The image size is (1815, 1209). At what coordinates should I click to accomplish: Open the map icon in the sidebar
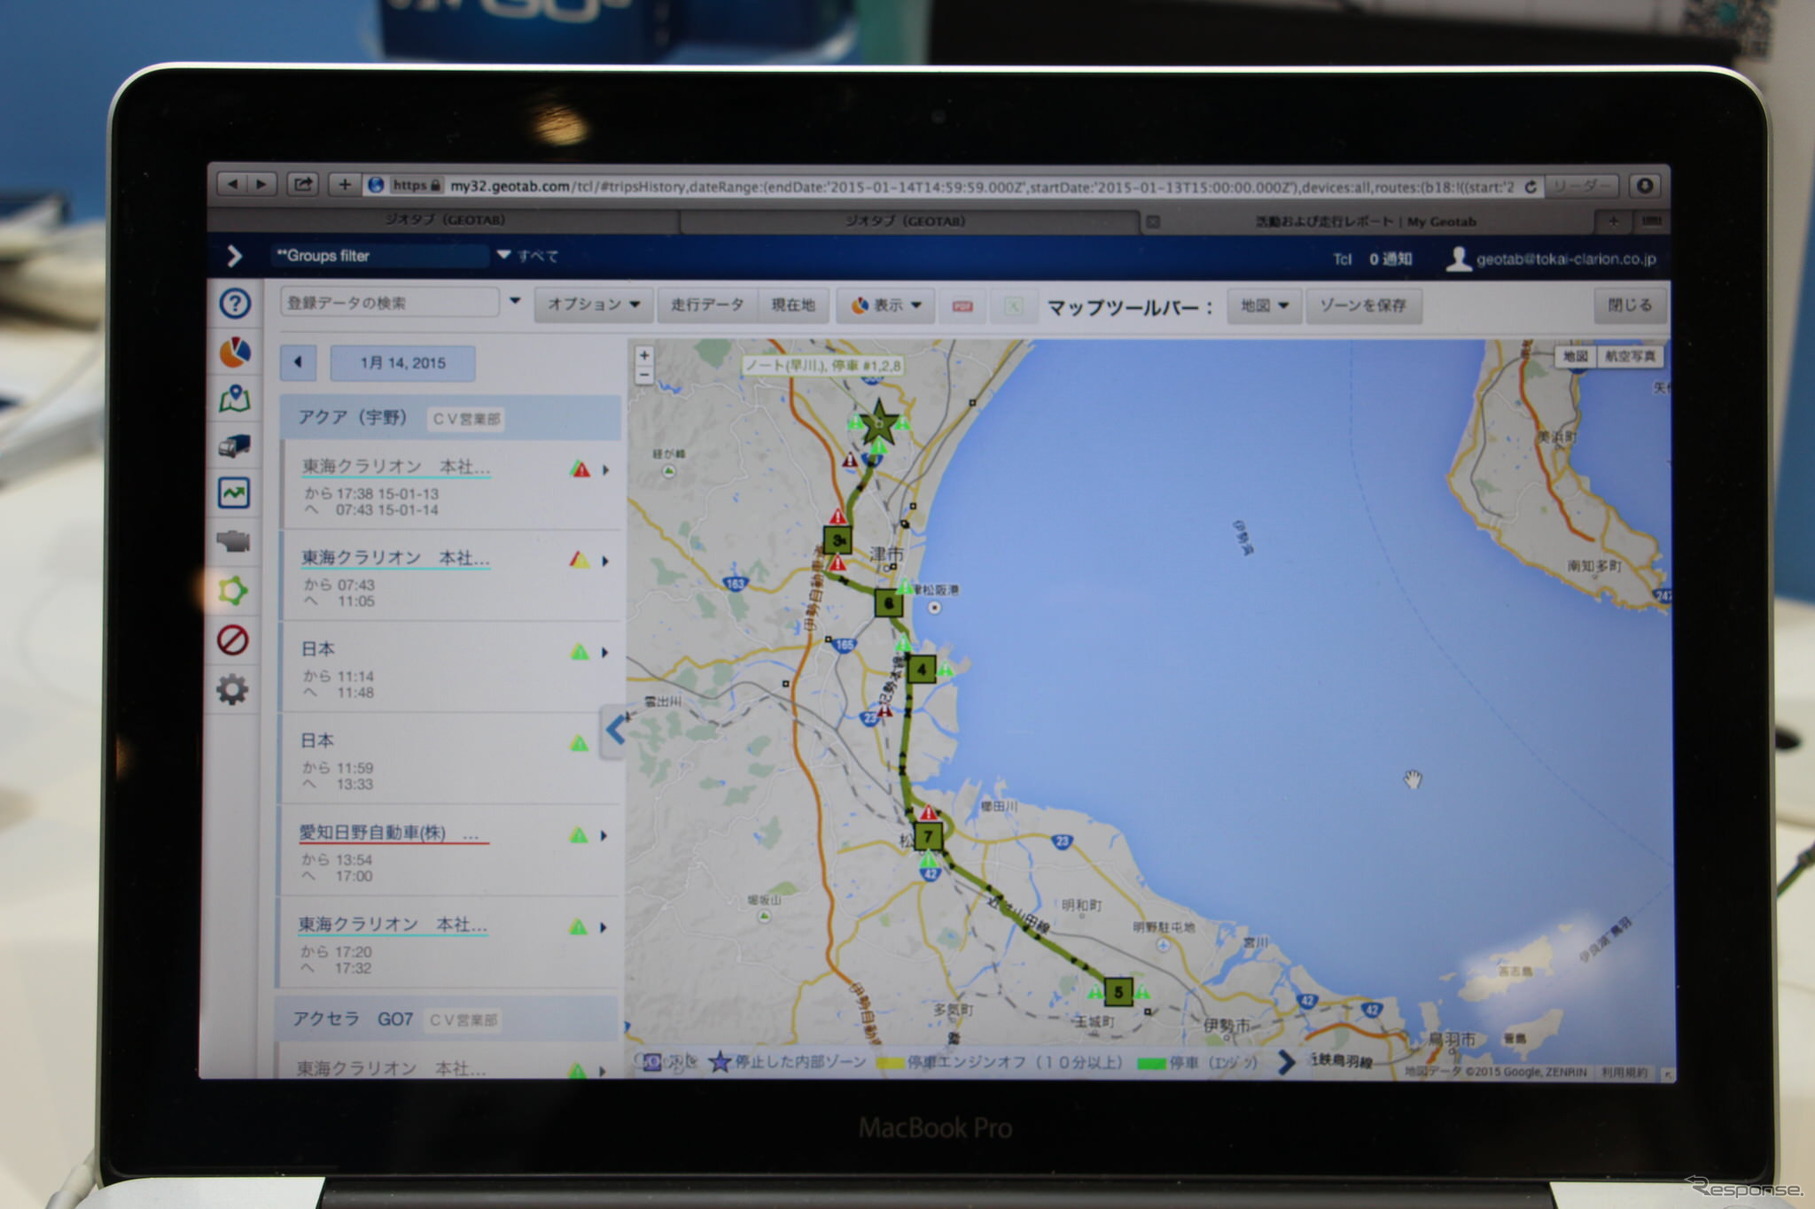coord(235,399)
